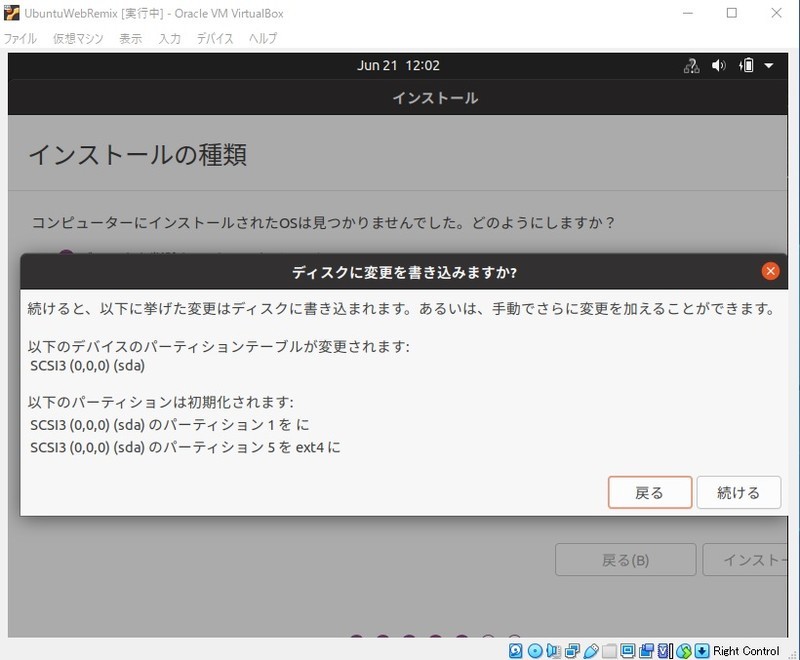Click the hard disk activity status icon
The height and width of the screenshot is (660, 800).
(x=515, y=651)
